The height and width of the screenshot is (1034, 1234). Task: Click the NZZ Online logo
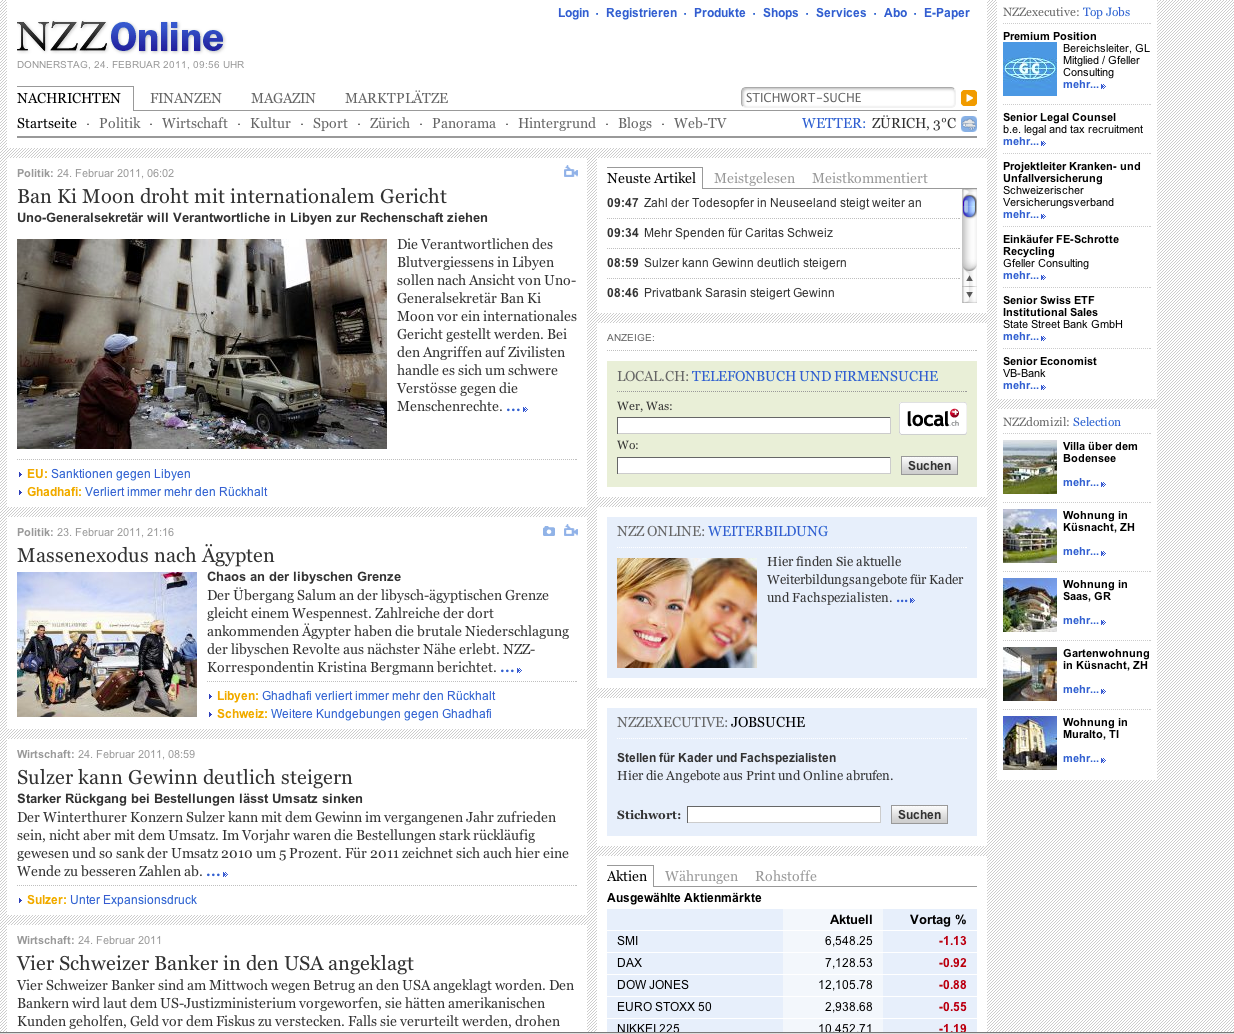pyautogui.click(x=120, y=38)
